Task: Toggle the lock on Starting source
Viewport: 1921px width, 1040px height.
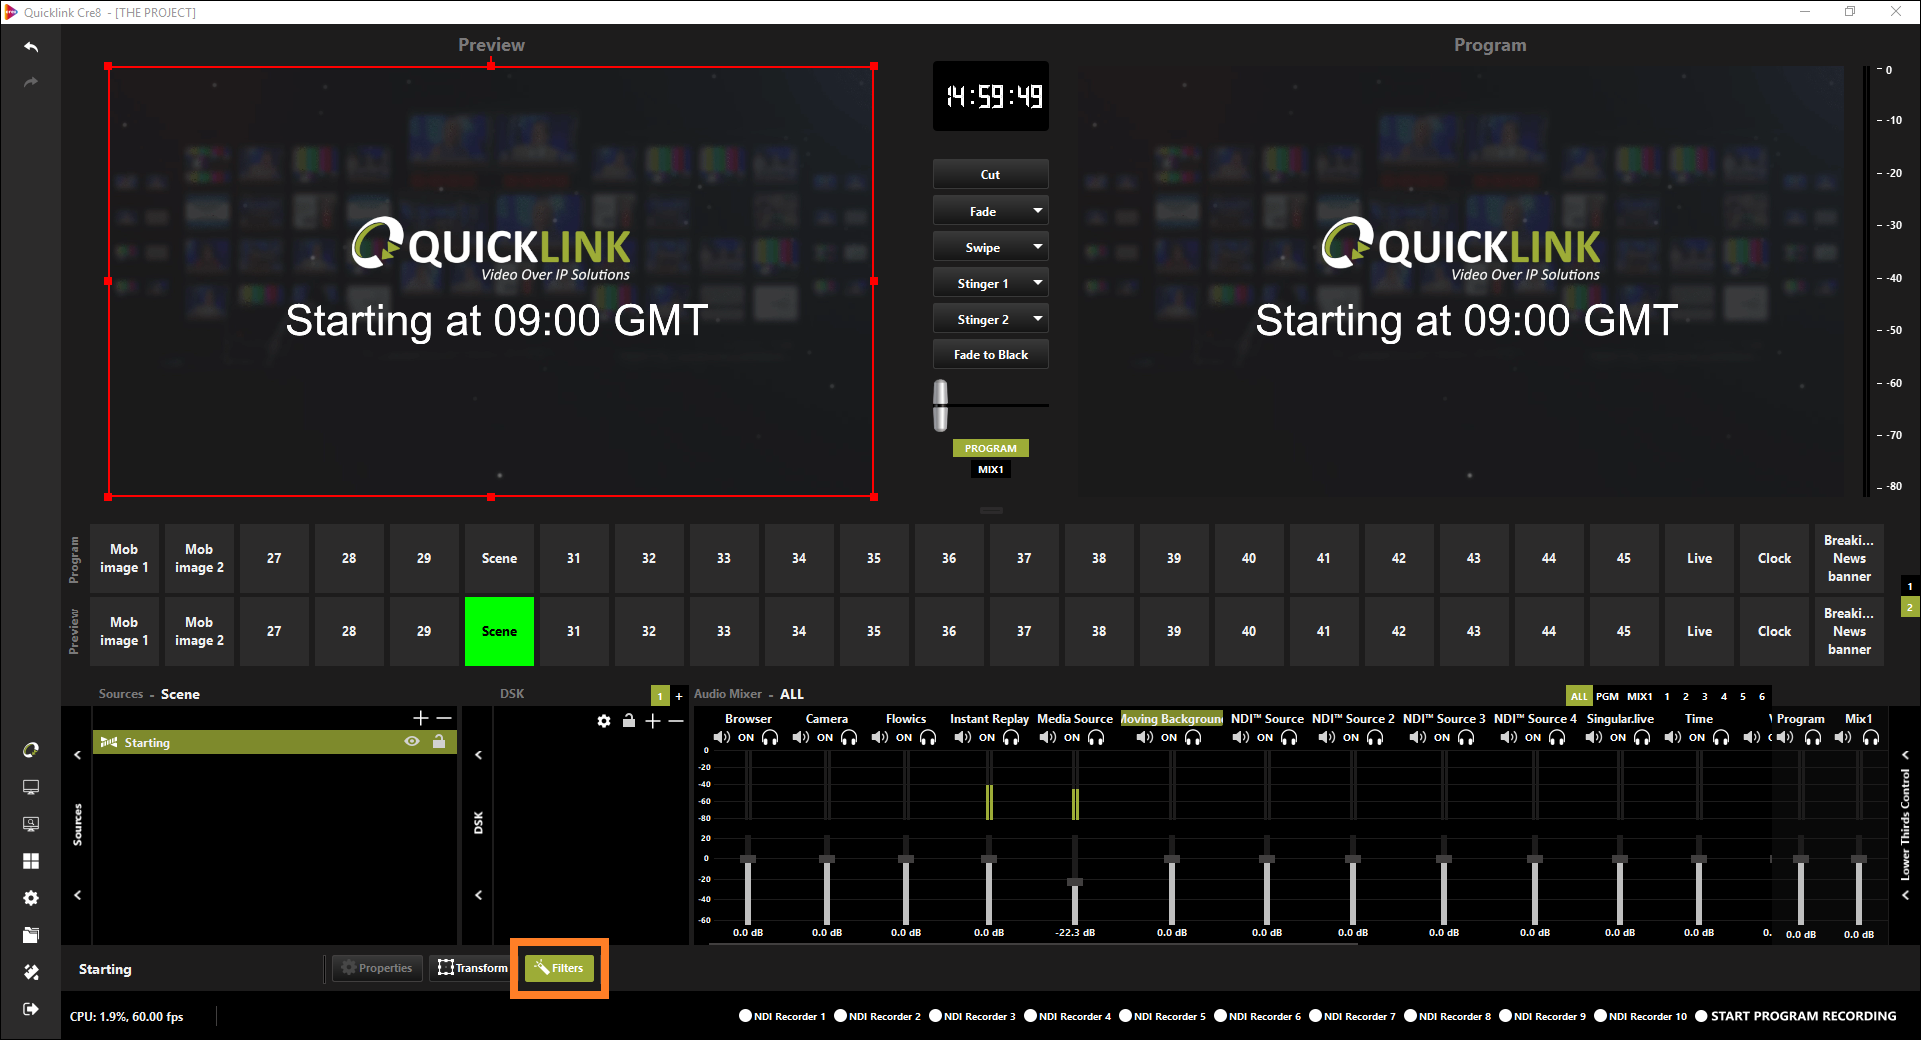Action: coord(439,742)
